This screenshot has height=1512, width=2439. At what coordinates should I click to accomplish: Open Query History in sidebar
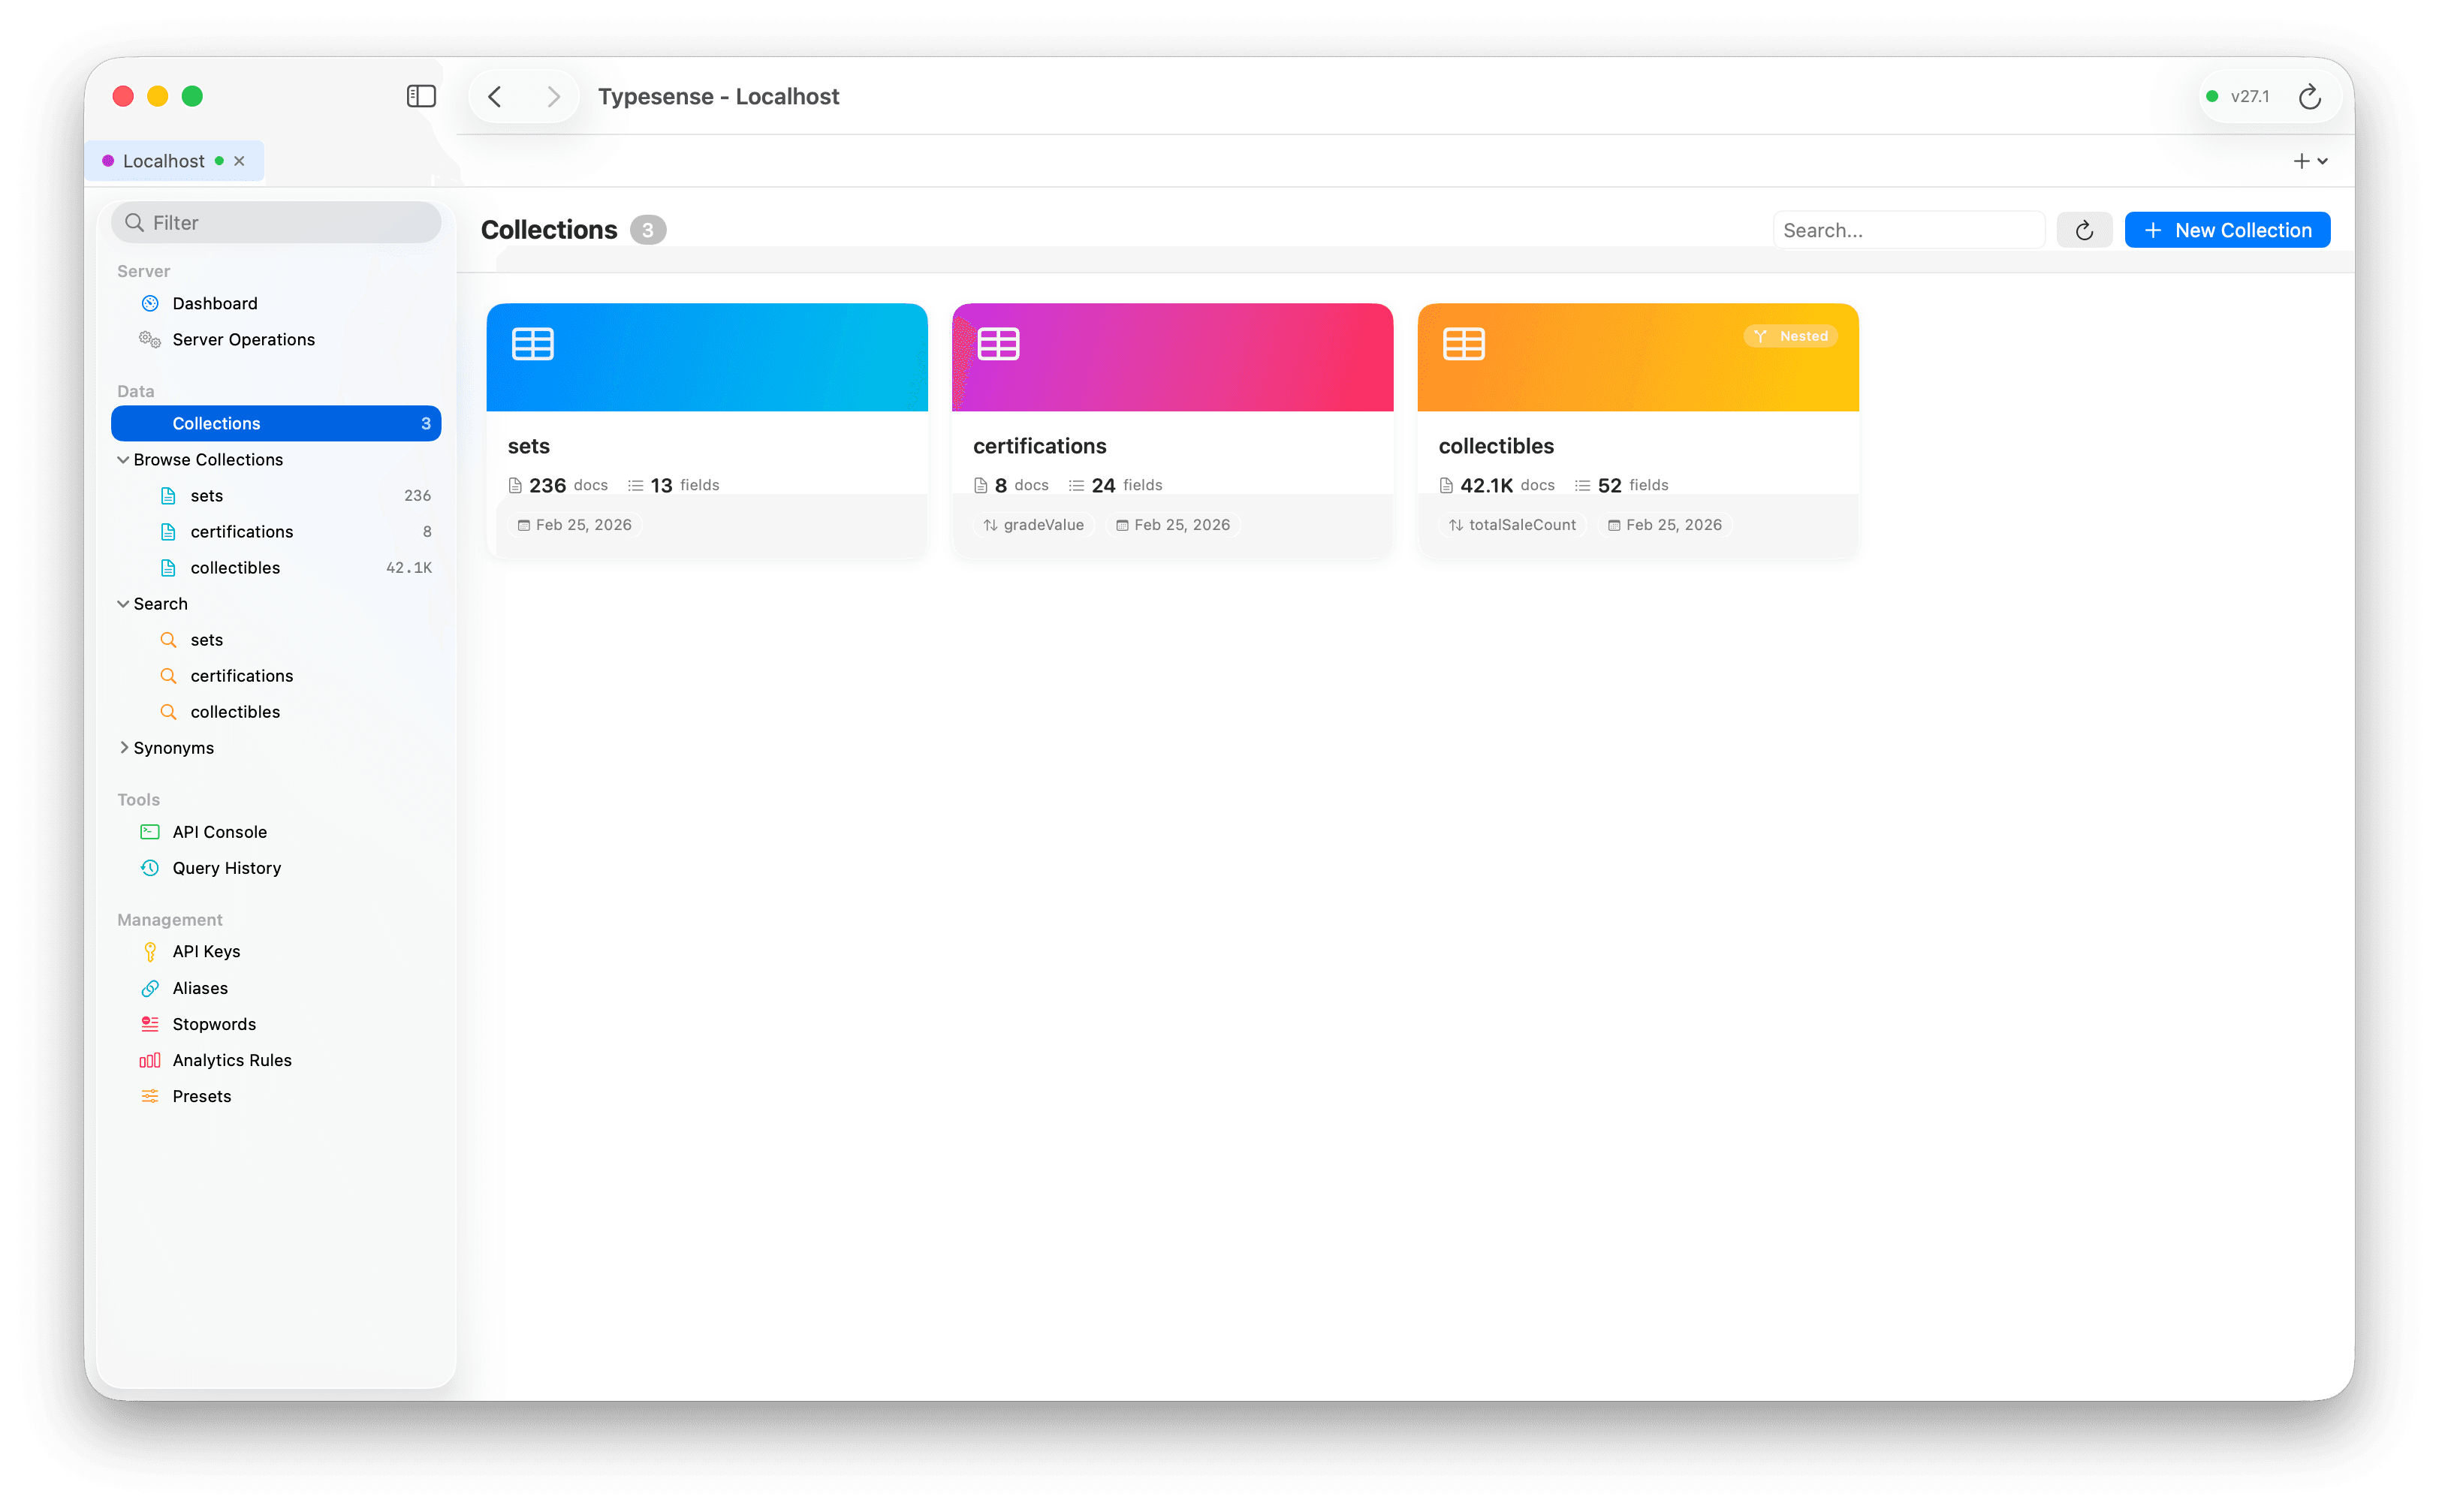(x=226, y=868)
